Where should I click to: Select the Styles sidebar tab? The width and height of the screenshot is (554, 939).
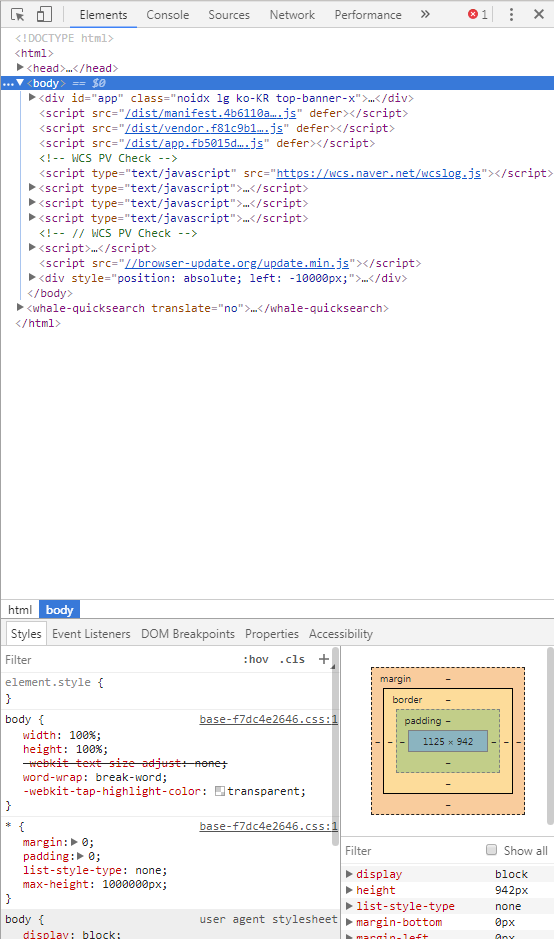(x=26, y=634)
